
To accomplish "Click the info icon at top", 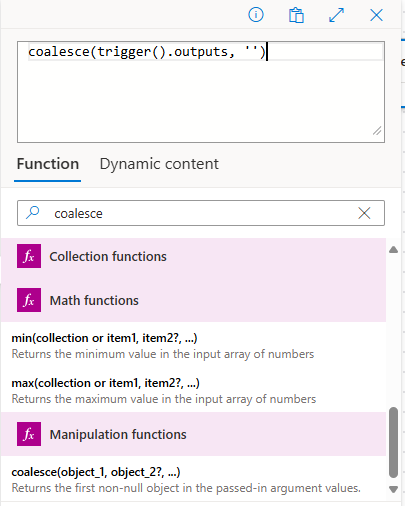I will pos(256,15).
